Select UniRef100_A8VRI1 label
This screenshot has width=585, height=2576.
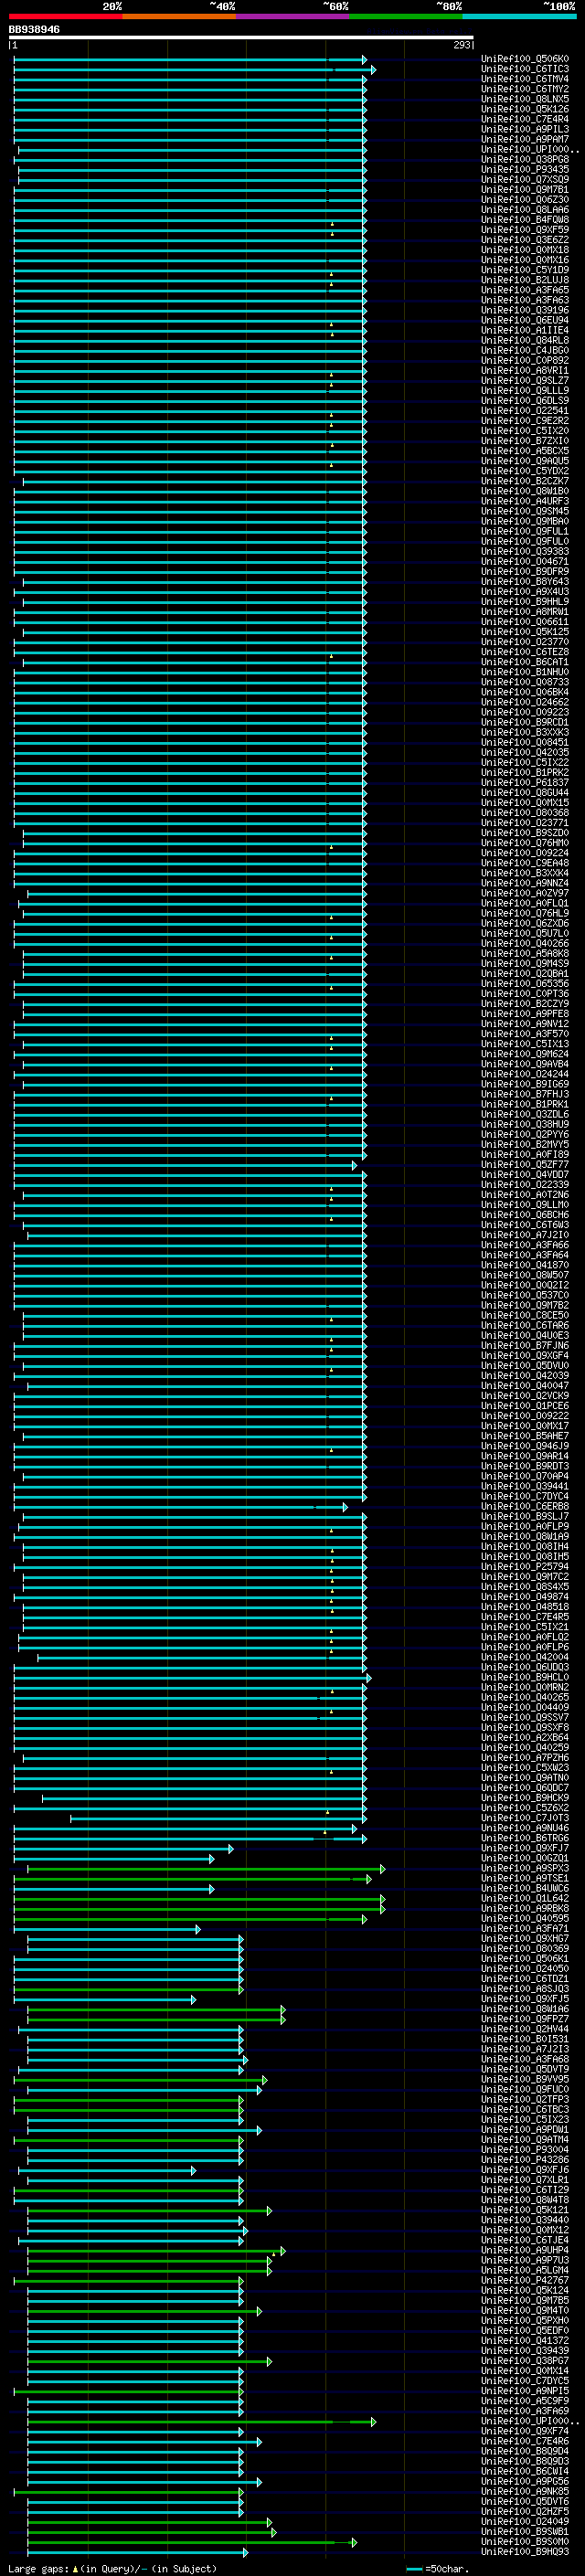525,371
